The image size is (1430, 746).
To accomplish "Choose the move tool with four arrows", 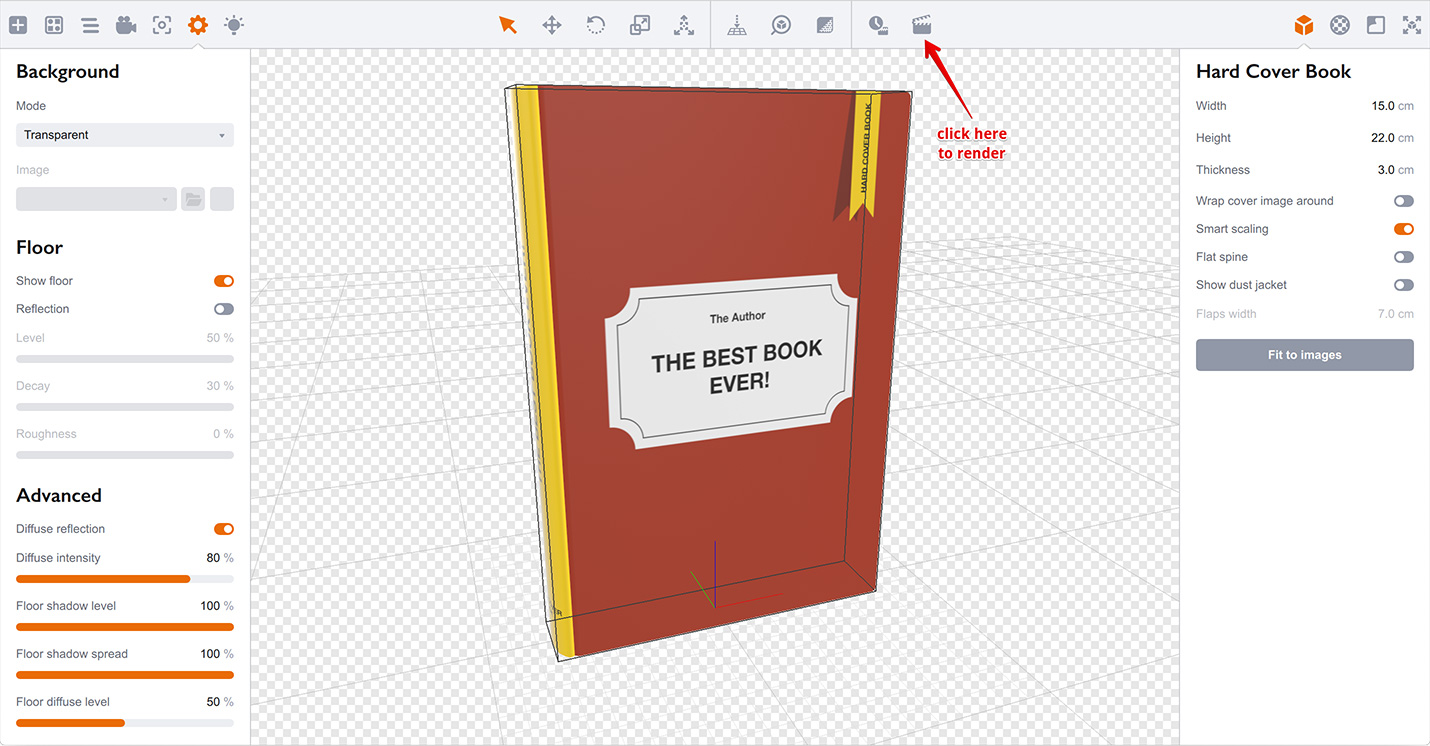I will (x=552, y=25).
